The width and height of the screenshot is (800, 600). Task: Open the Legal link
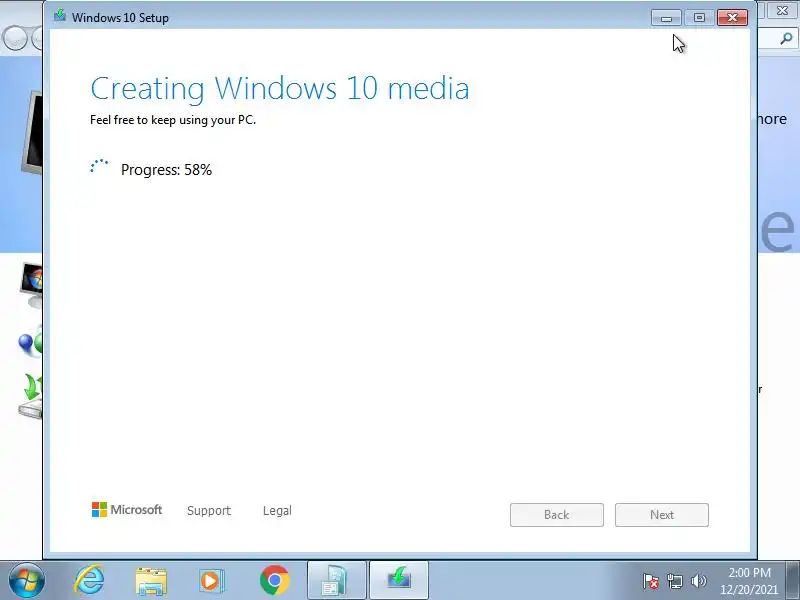277,511
